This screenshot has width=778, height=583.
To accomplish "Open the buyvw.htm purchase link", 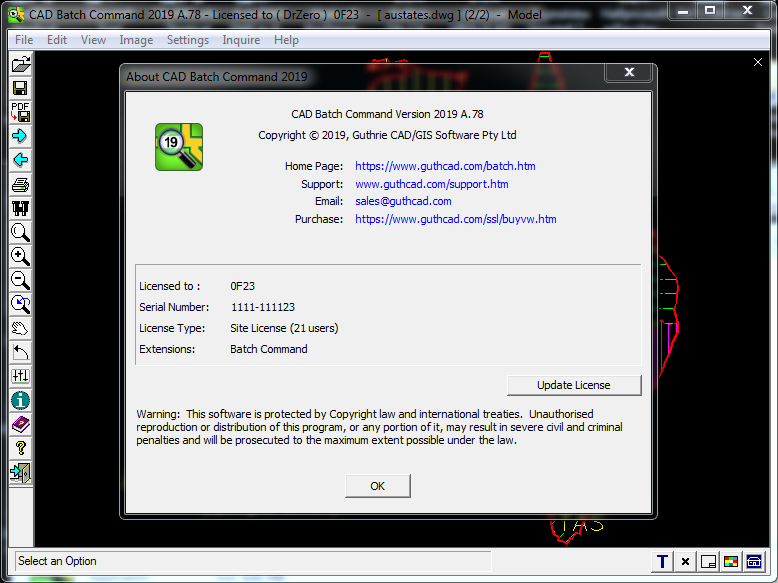I will (455, 219).
